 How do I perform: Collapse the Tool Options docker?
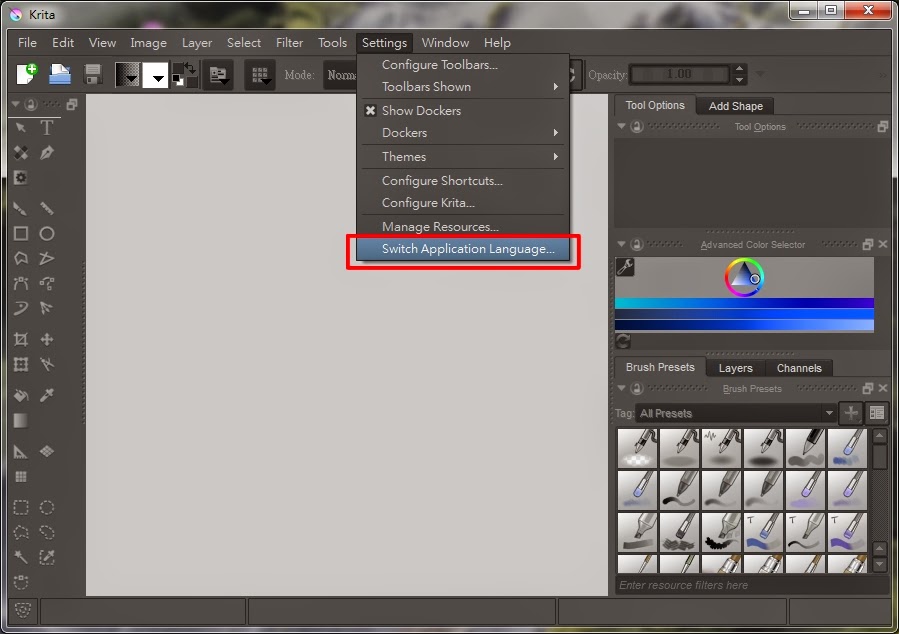[622, 126]
